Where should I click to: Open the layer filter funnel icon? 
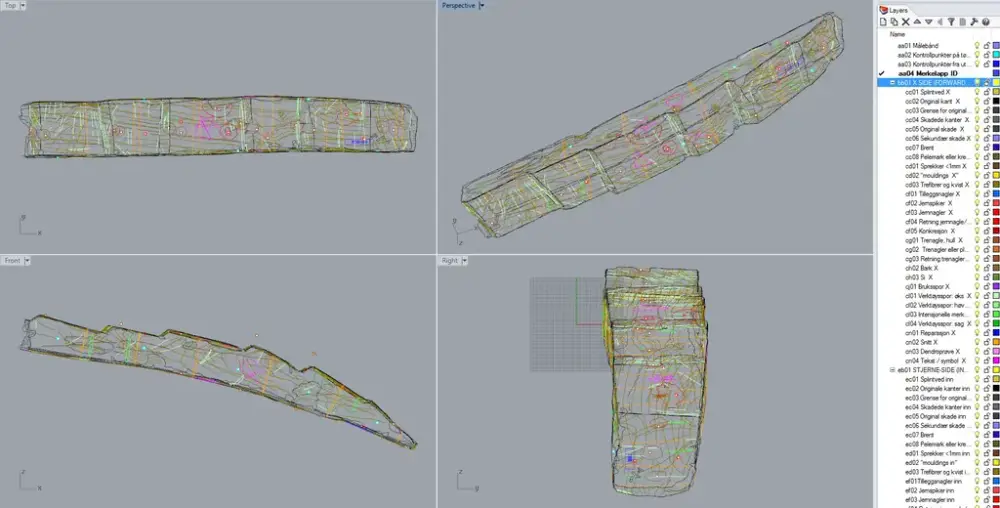click(951, 21)
